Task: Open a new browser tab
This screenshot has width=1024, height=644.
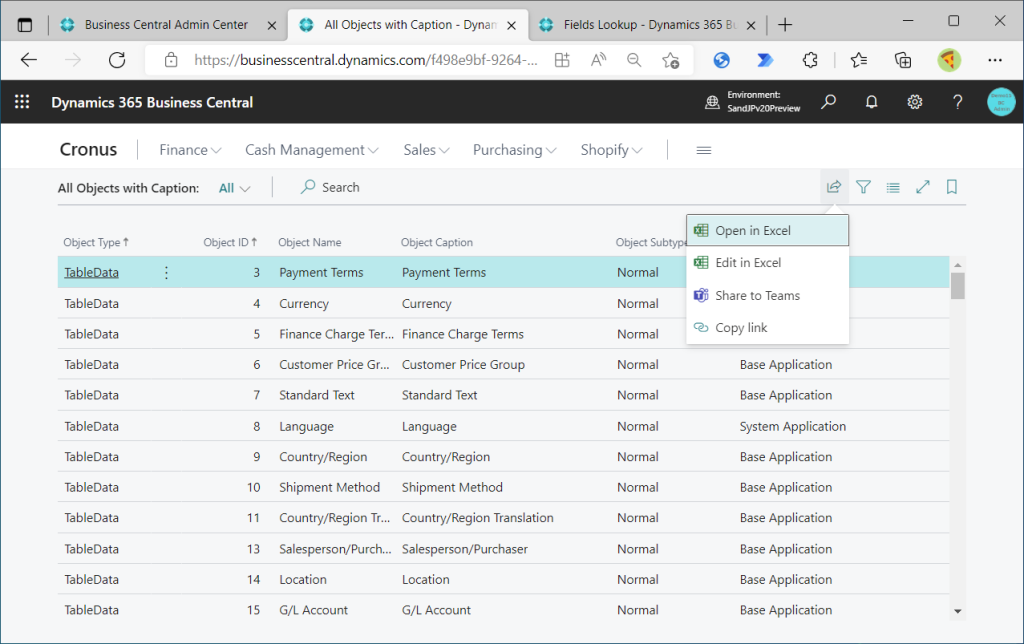Action: 785,25
